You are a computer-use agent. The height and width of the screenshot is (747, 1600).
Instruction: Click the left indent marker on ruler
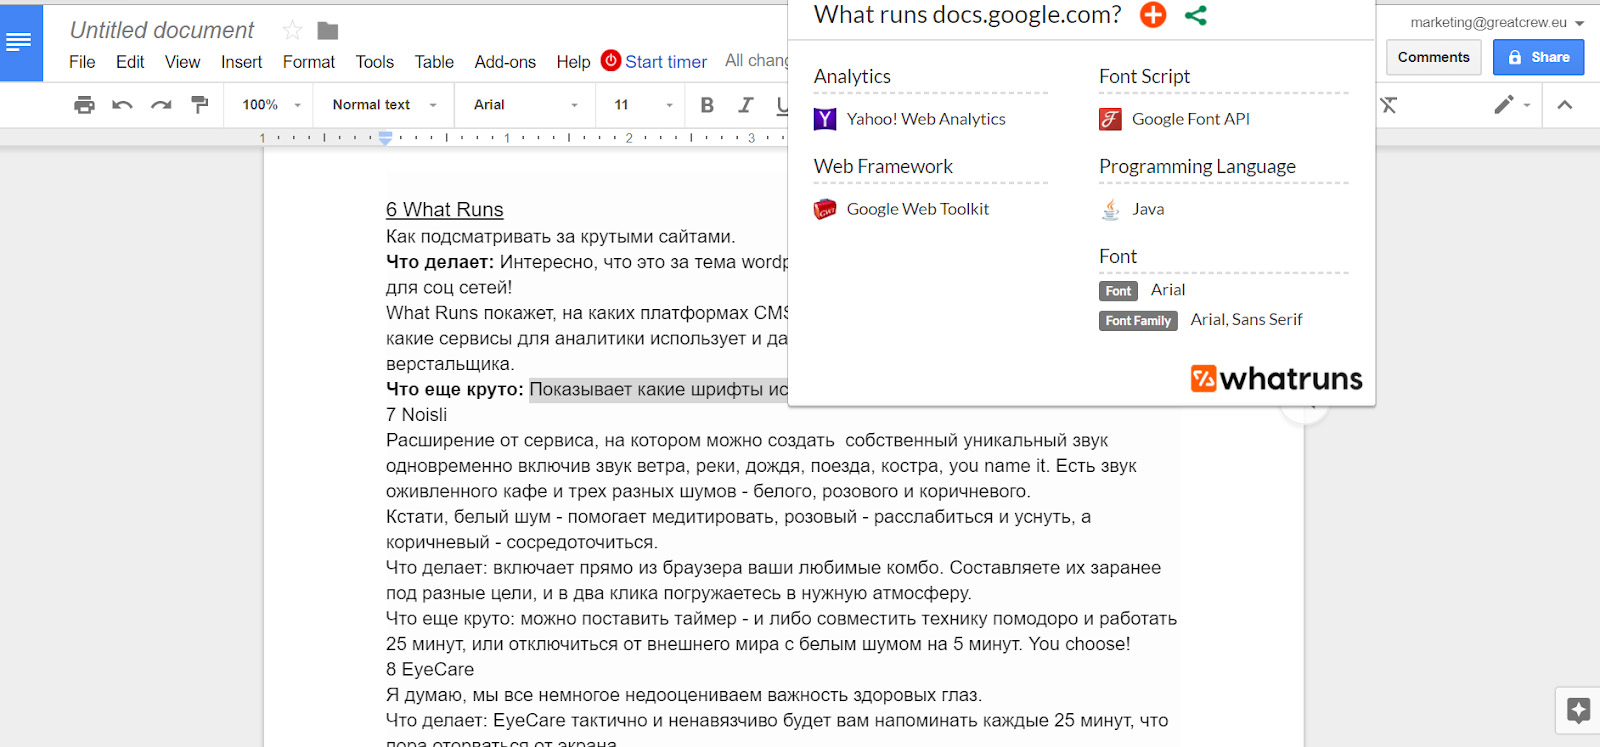tap(385, 141)
